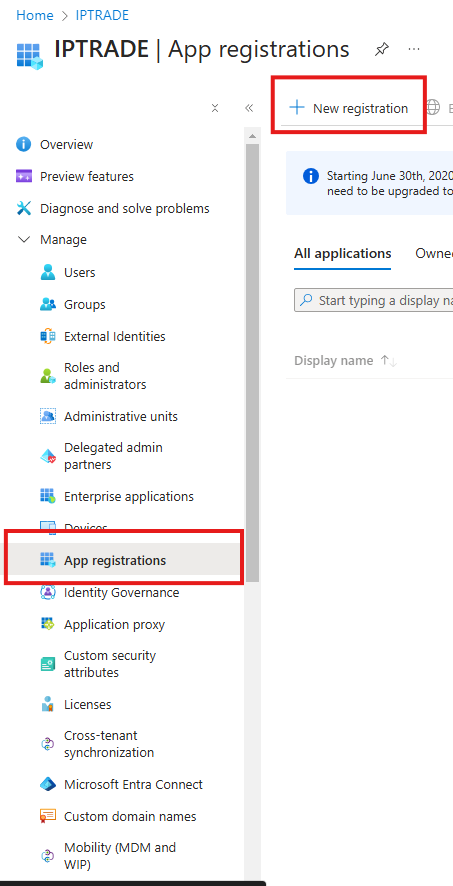Switch to the All applications tab
The height and width of the screenshot is (886, 453).
point(343,253)
